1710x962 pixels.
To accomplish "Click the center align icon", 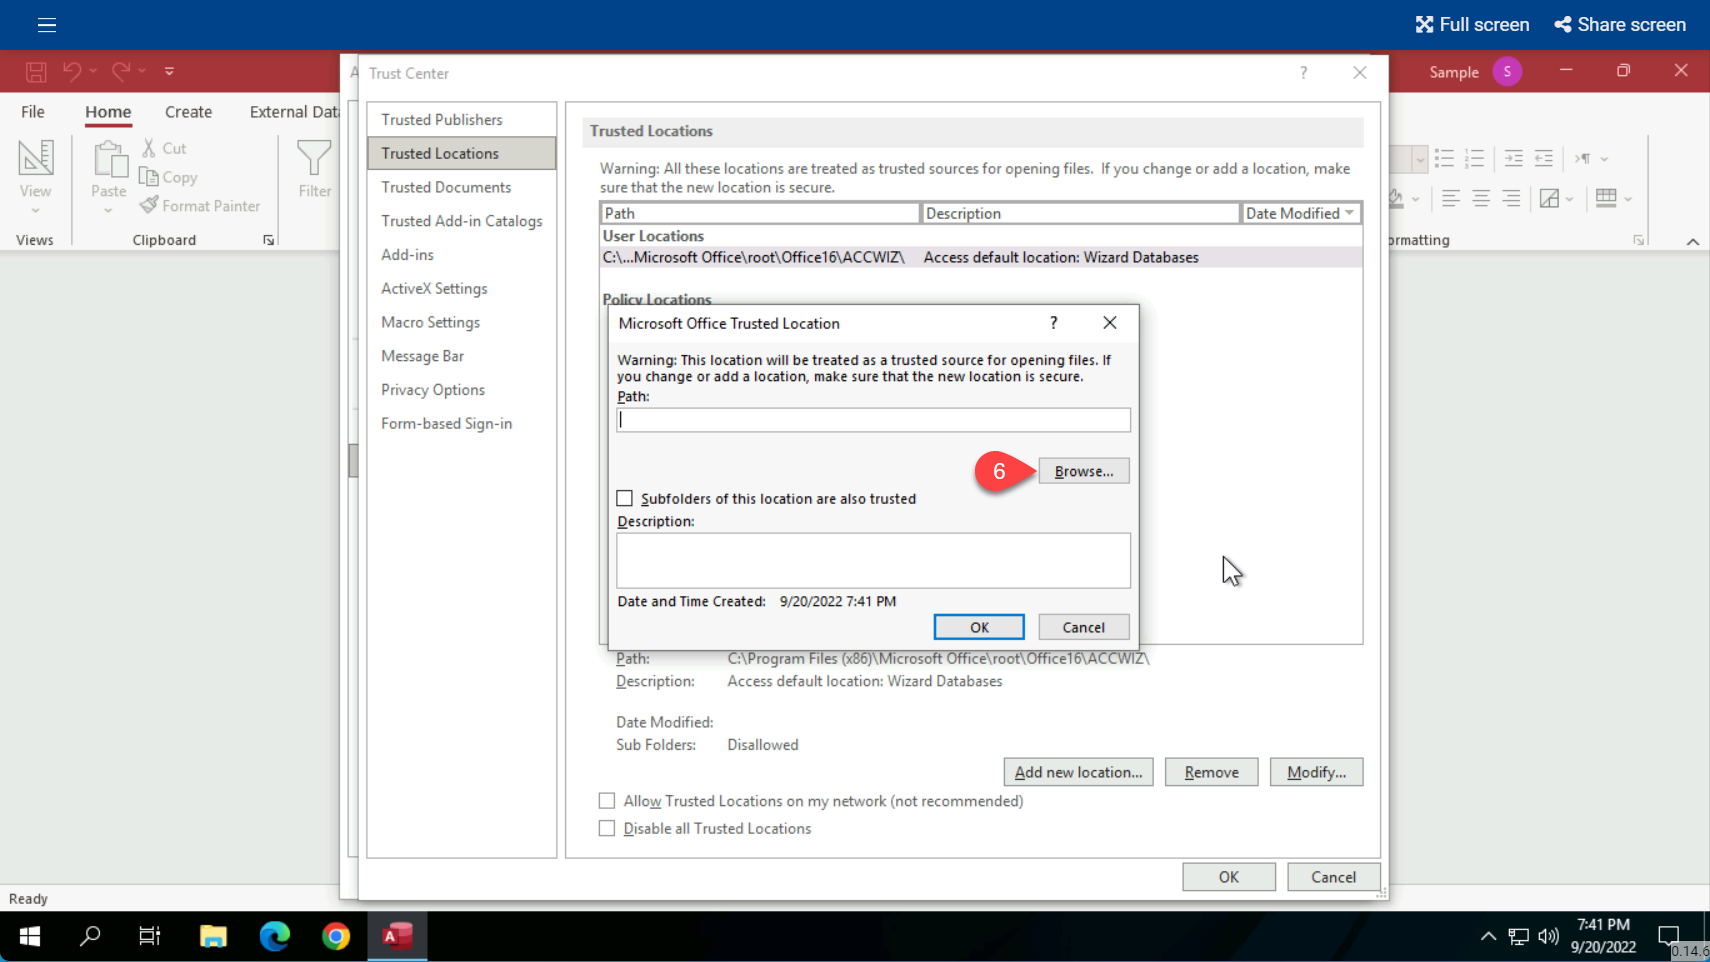I will coord(1481,198).
